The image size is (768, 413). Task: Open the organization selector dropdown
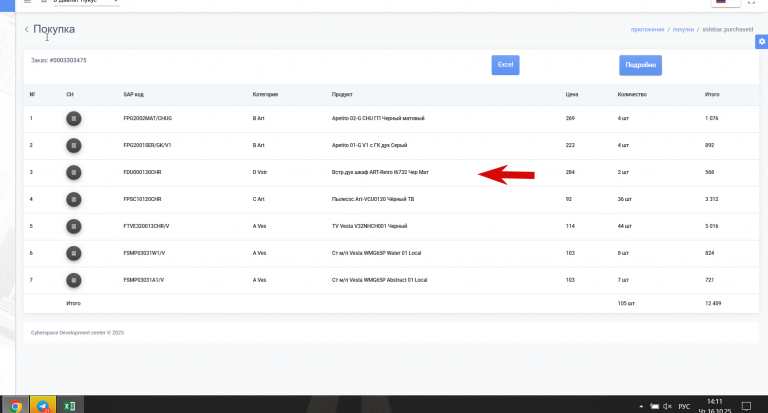coord(86,1)
